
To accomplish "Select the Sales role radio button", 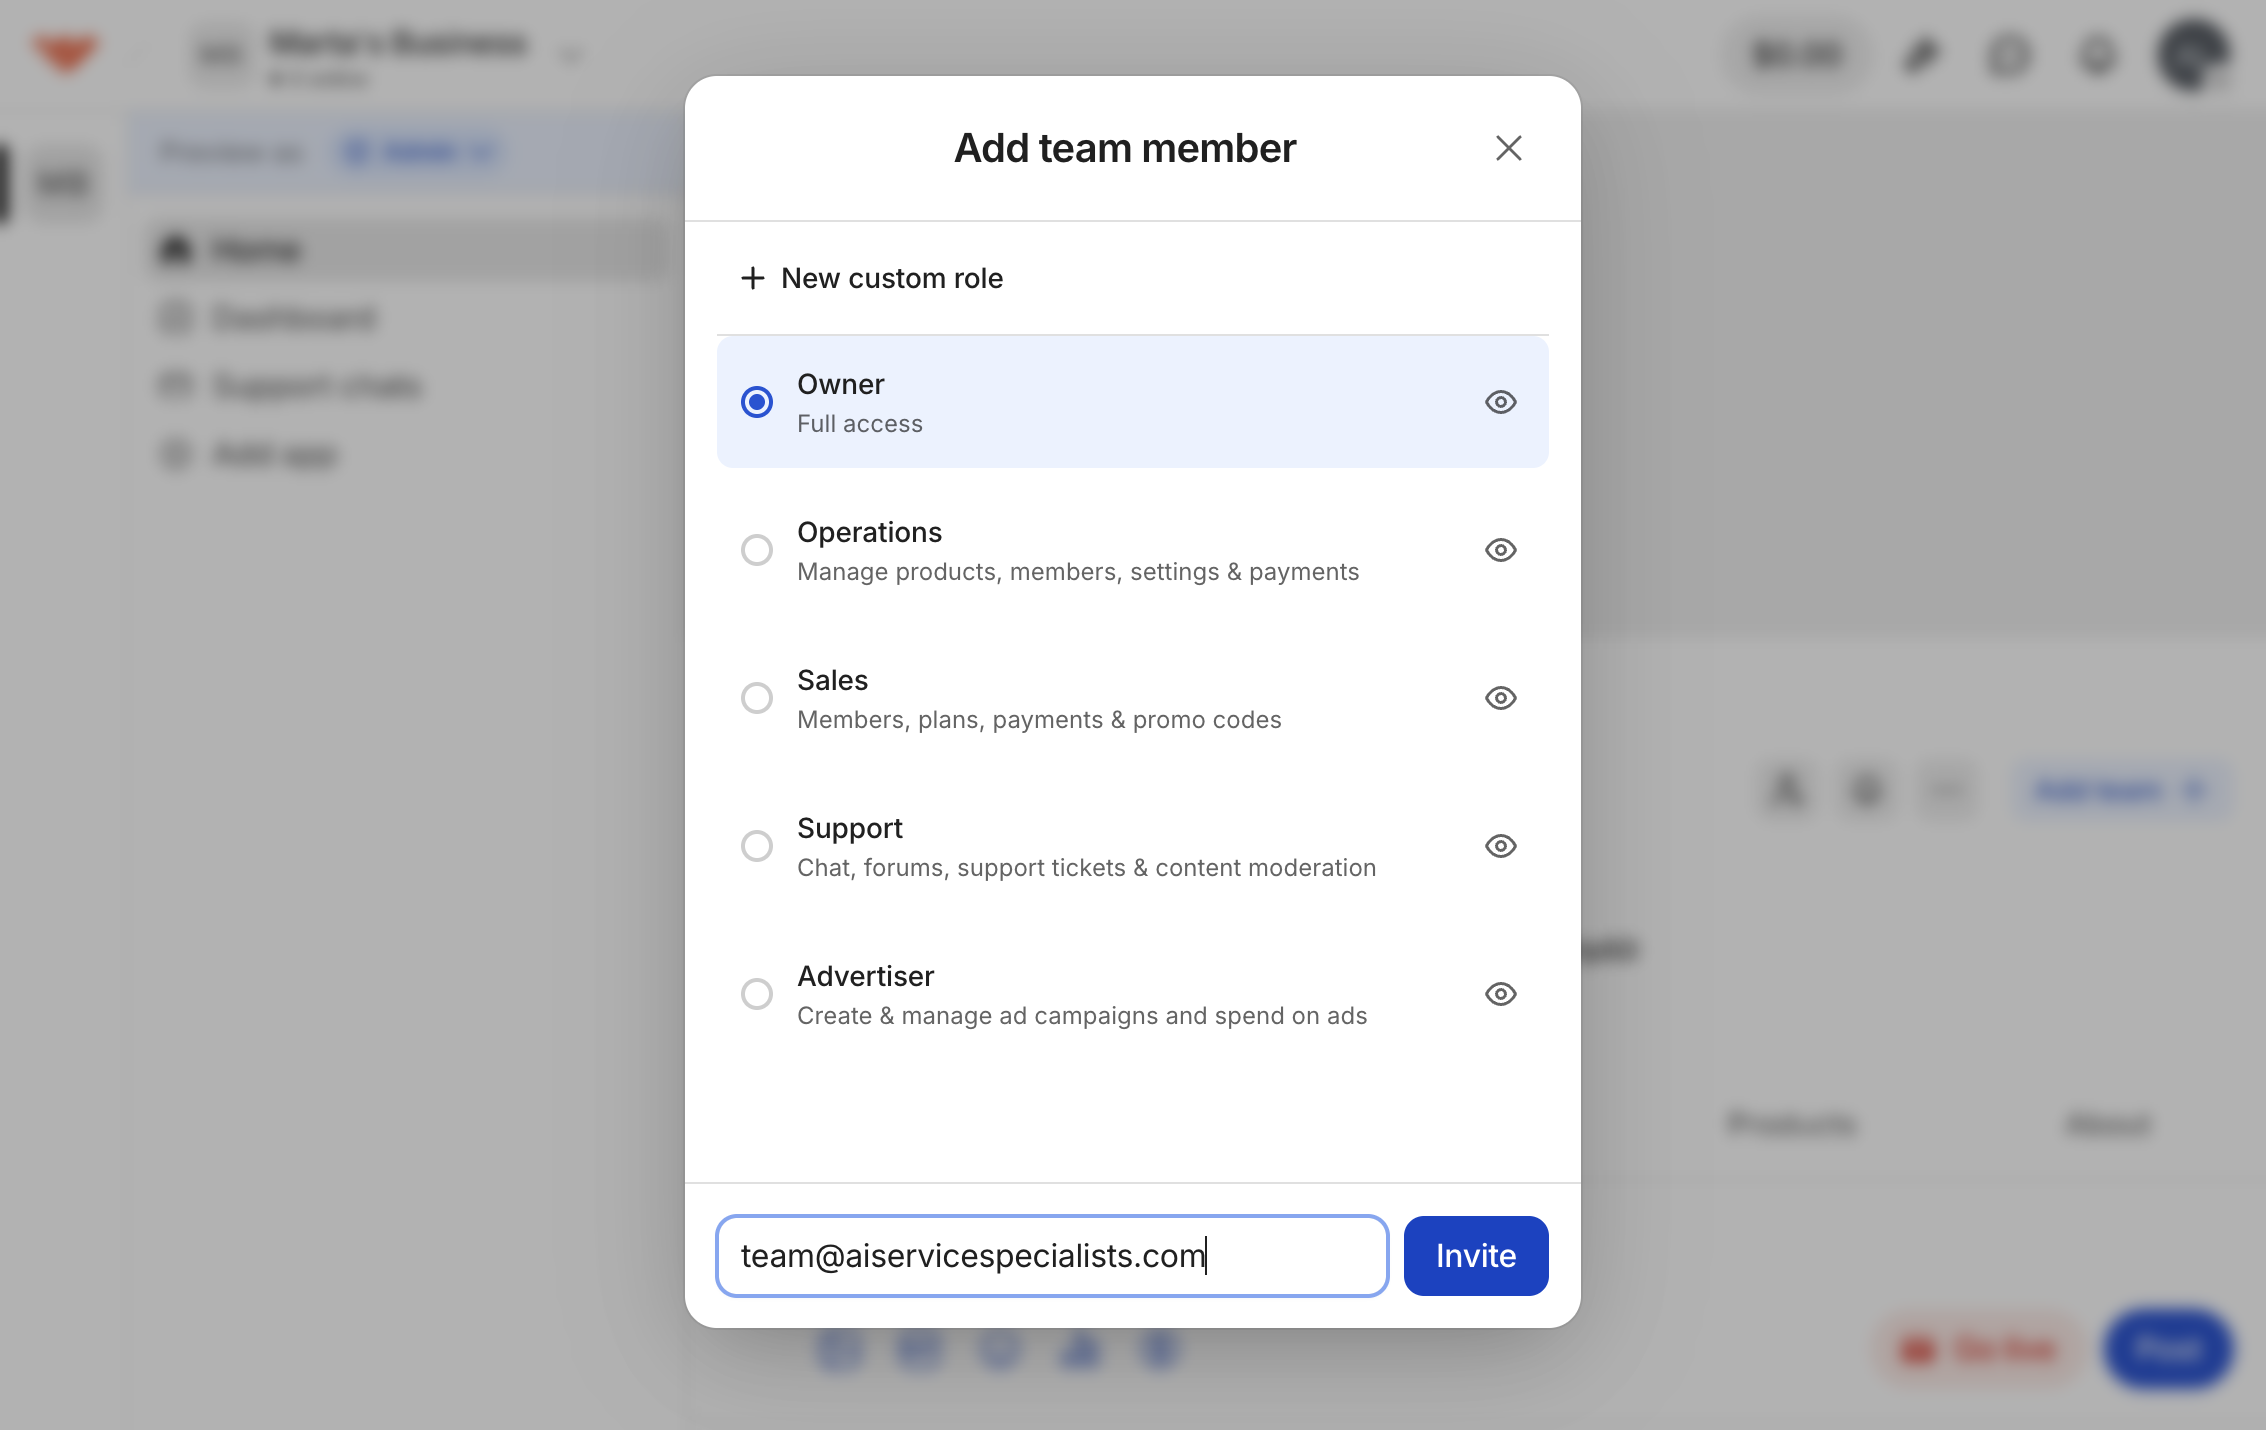I will [757, 698].
